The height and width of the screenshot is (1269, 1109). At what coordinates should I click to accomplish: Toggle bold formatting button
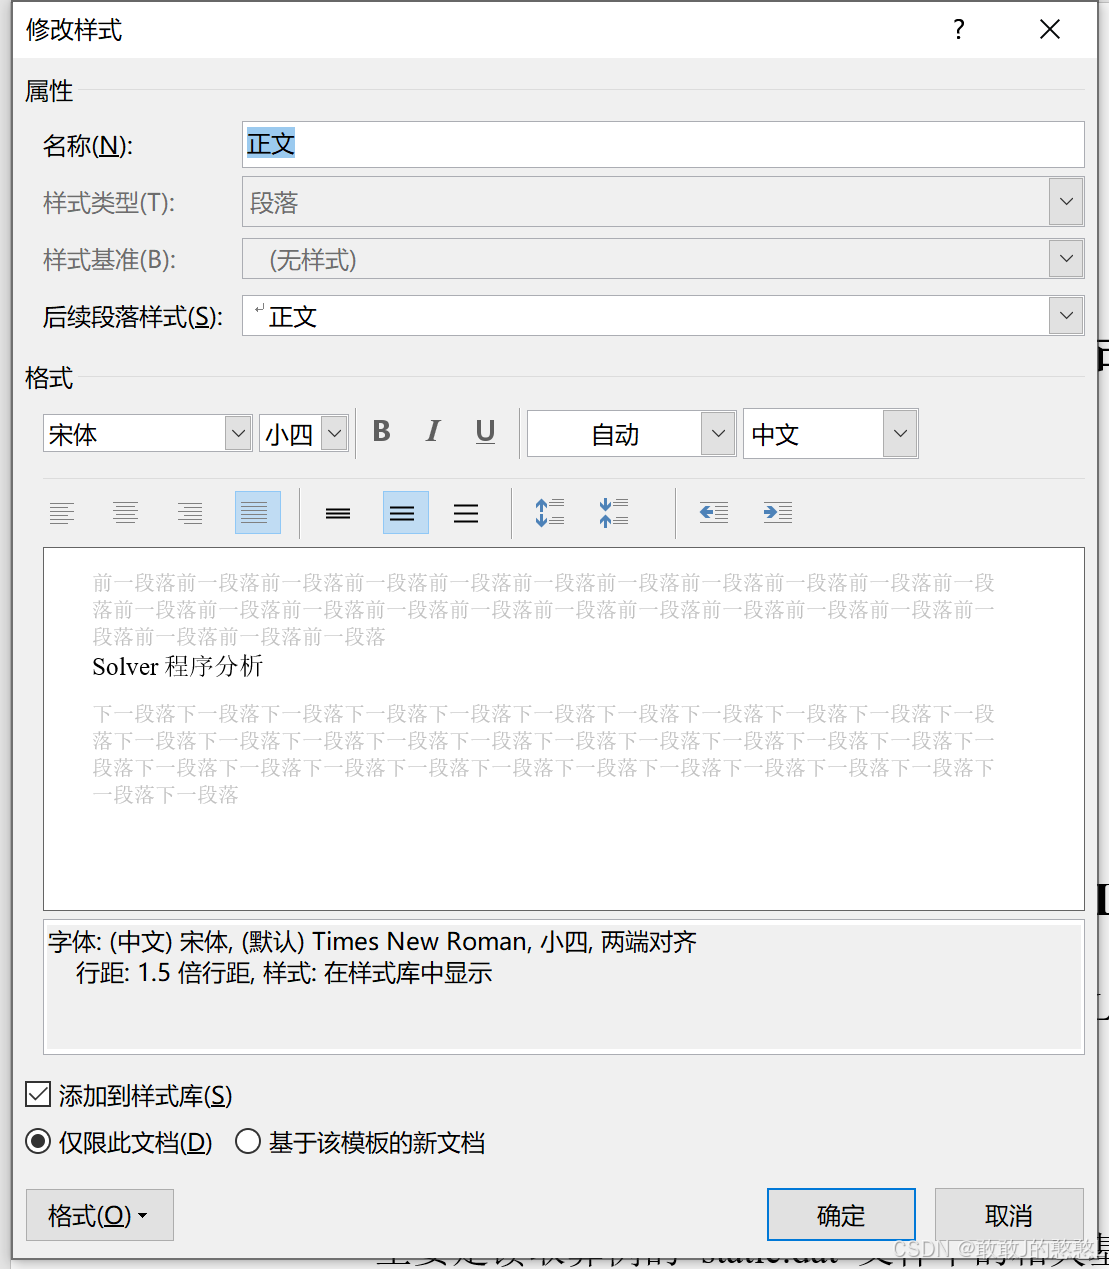[382, 432]
